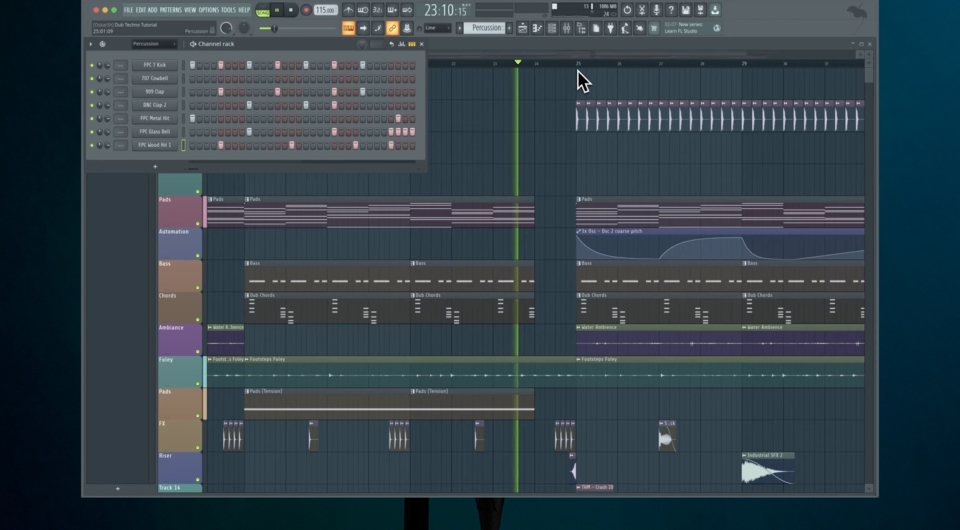
Task: Open the FILE menu
Action: [128, 10]
